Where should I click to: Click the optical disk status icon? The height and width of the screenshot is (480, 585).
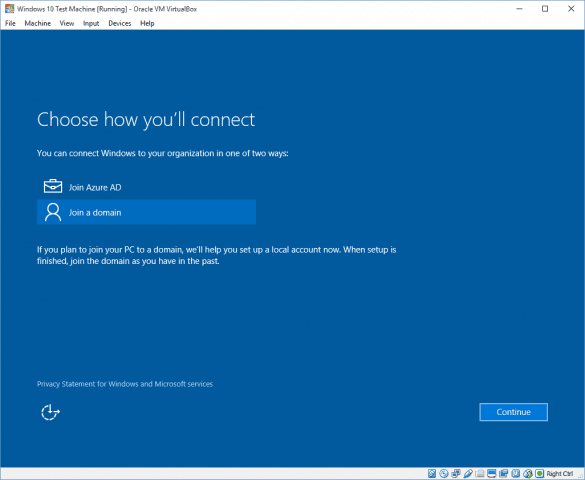444,474
